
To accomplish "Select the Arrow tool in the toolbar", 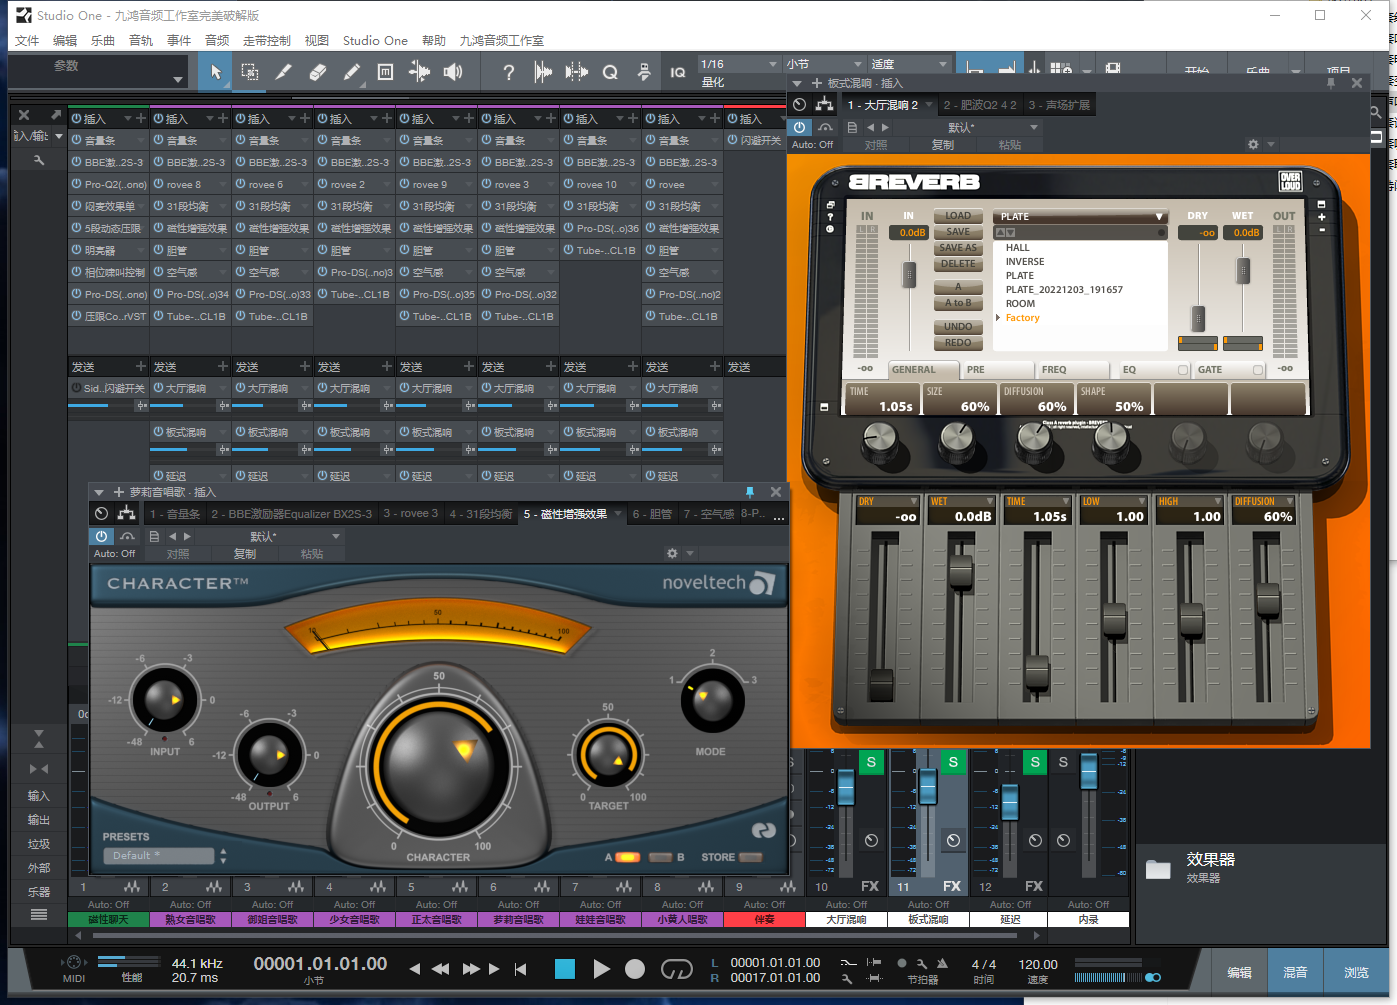I will (216, 72).
